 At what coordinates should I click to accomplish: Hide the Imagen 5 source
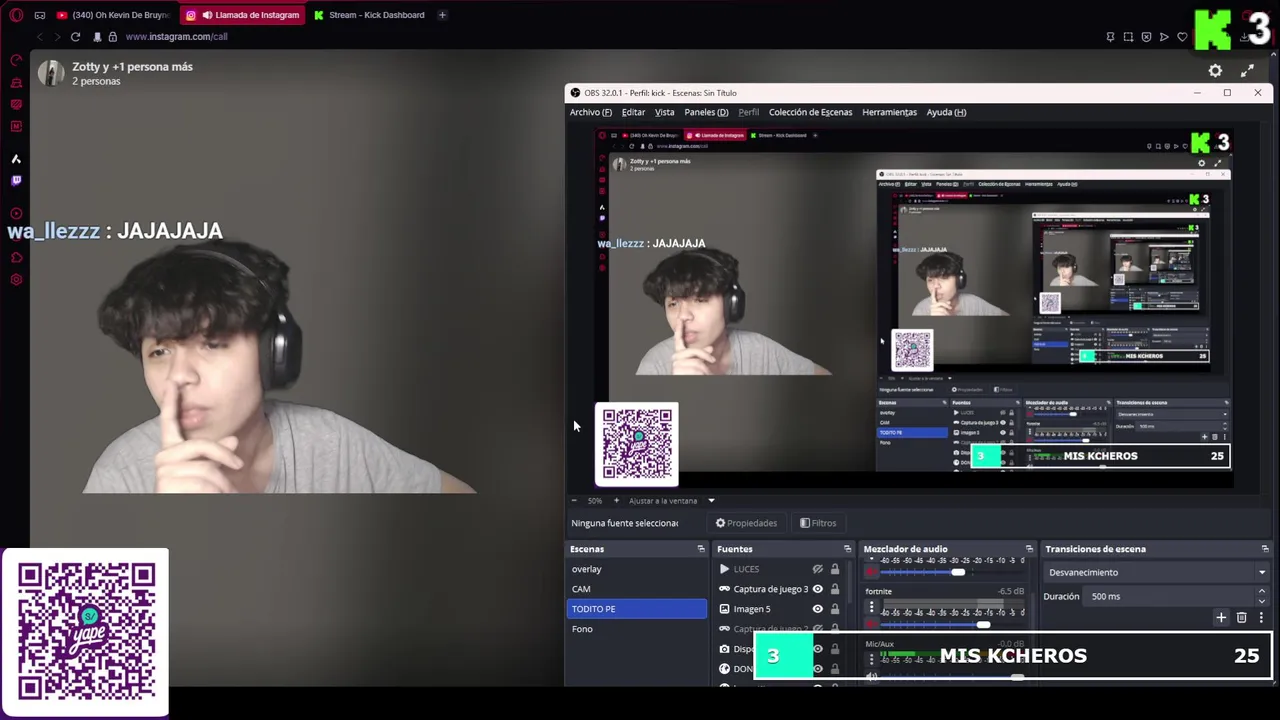(817, 609)
